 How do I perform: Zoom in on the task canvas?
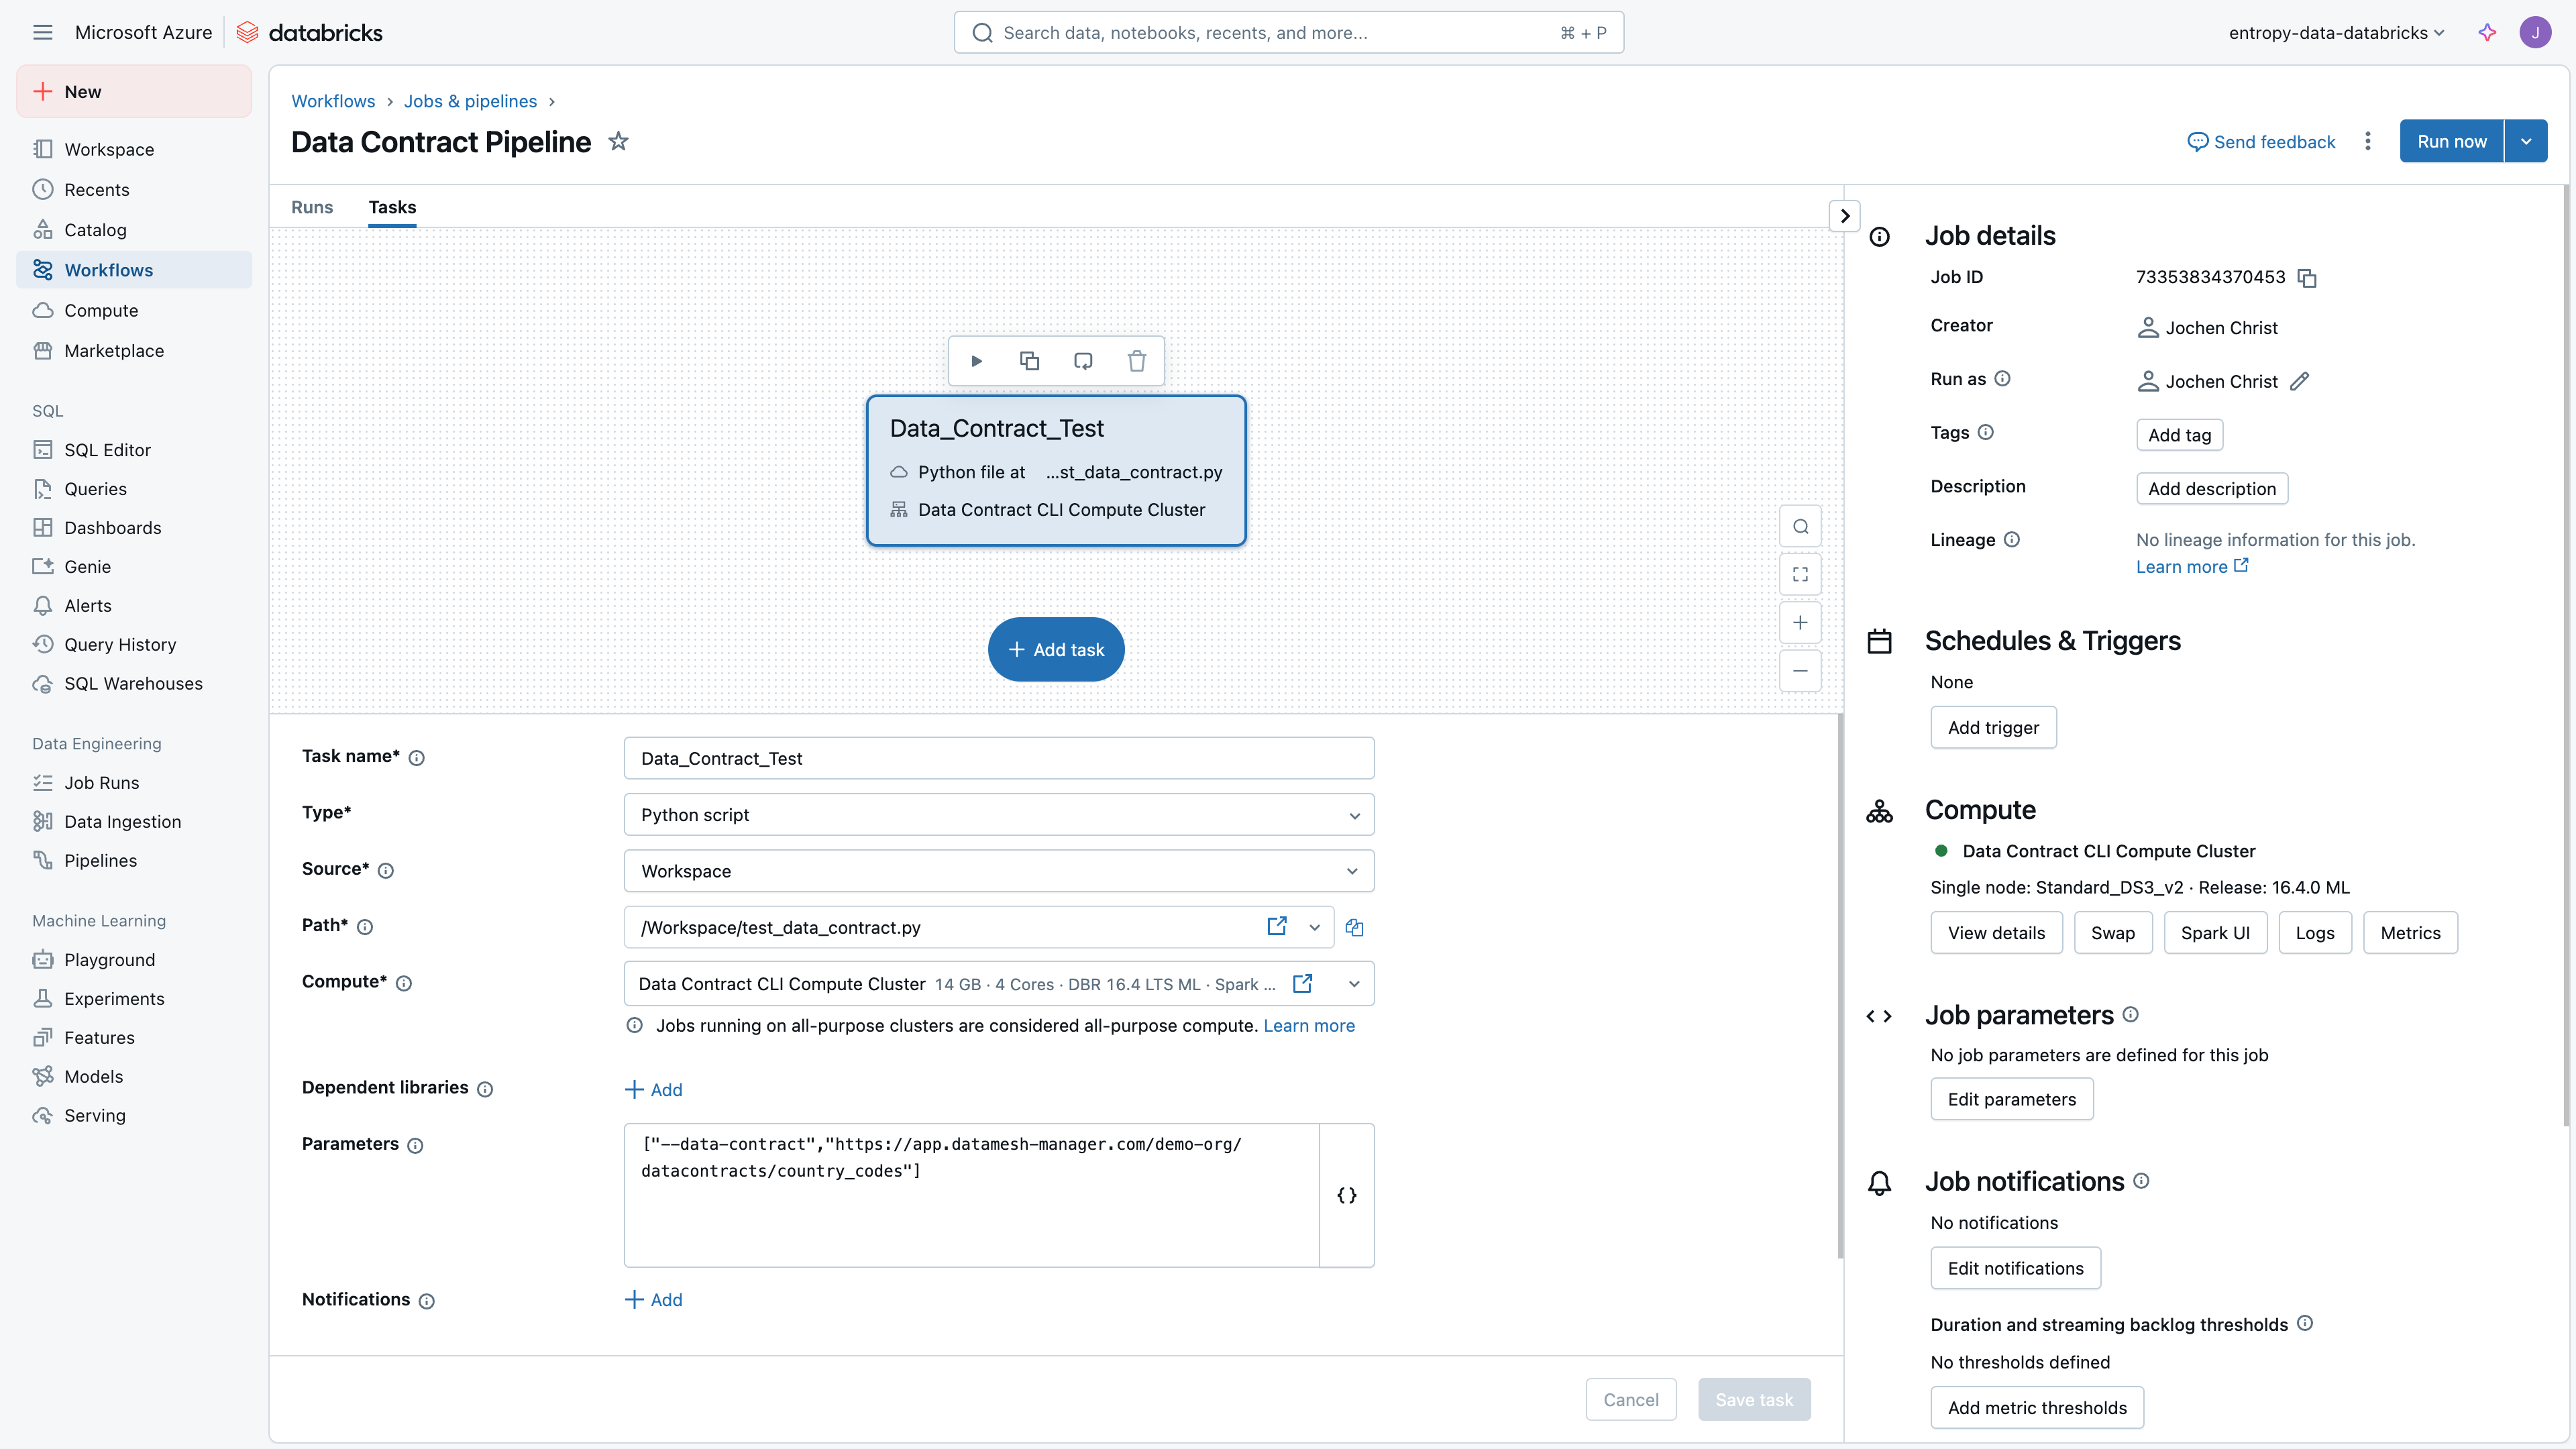pyautogui.click(x=1800, y=623)
